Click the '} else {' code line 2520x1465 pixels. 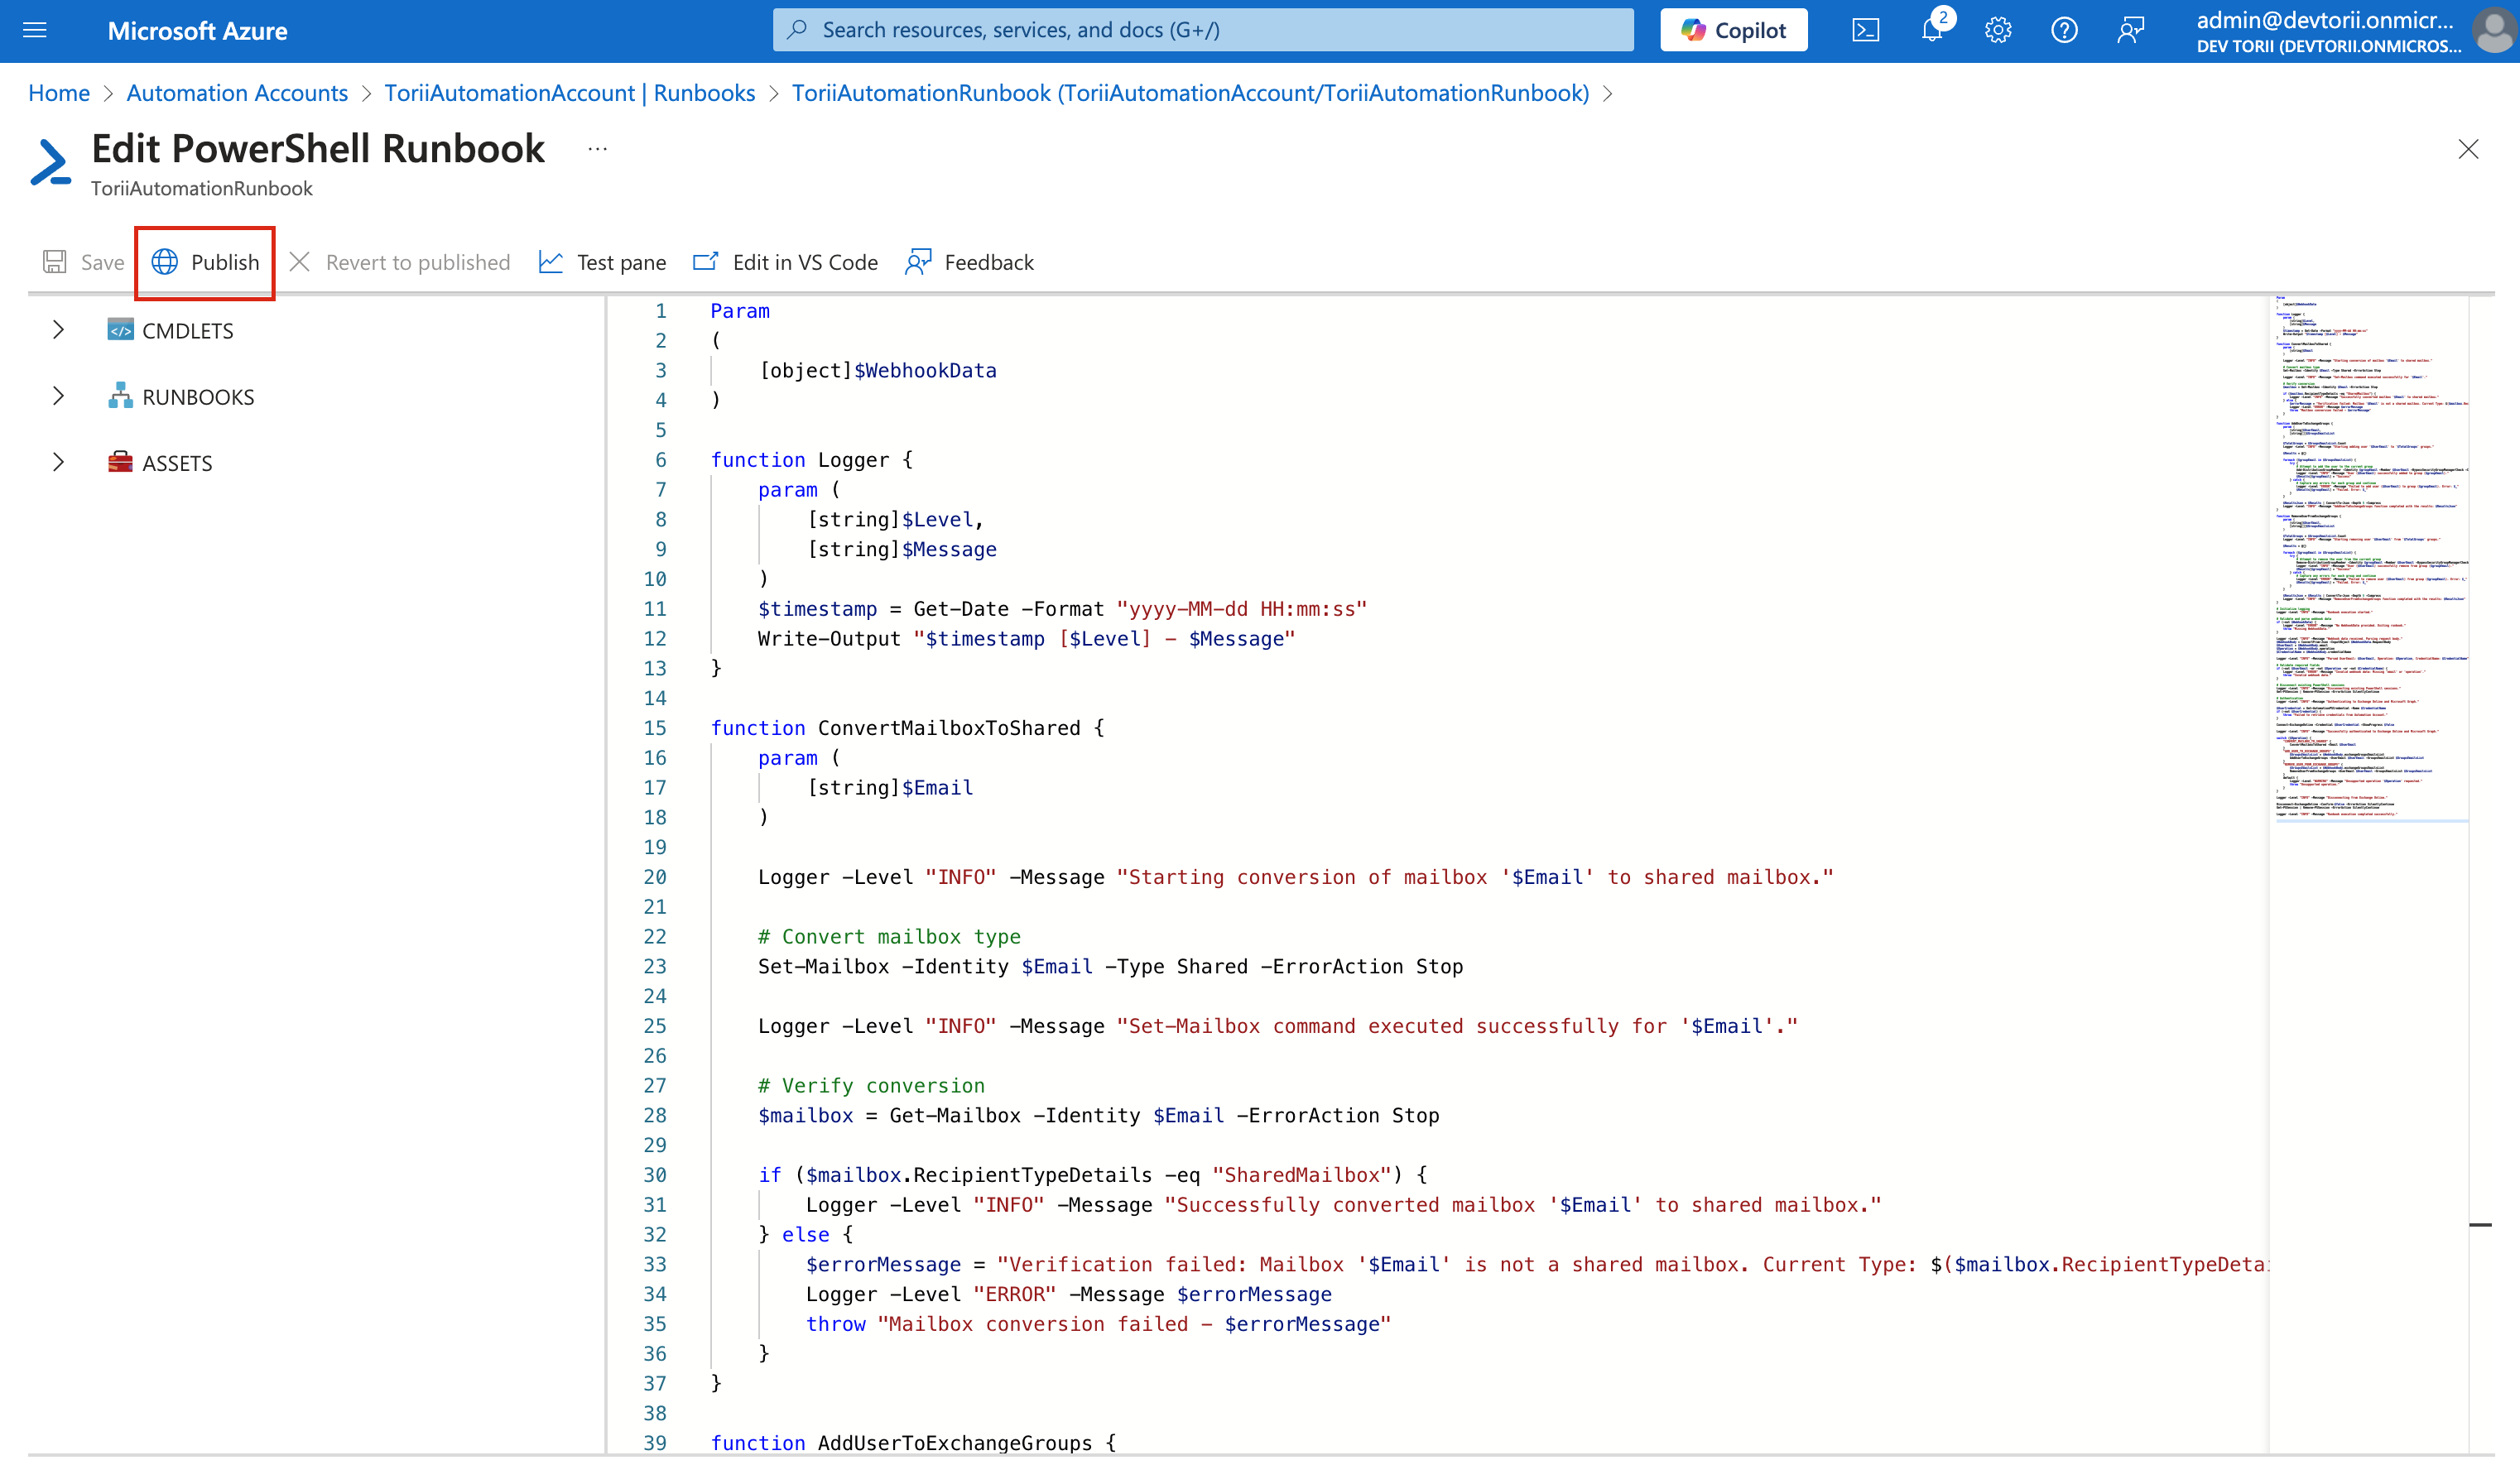[805, 1235]
